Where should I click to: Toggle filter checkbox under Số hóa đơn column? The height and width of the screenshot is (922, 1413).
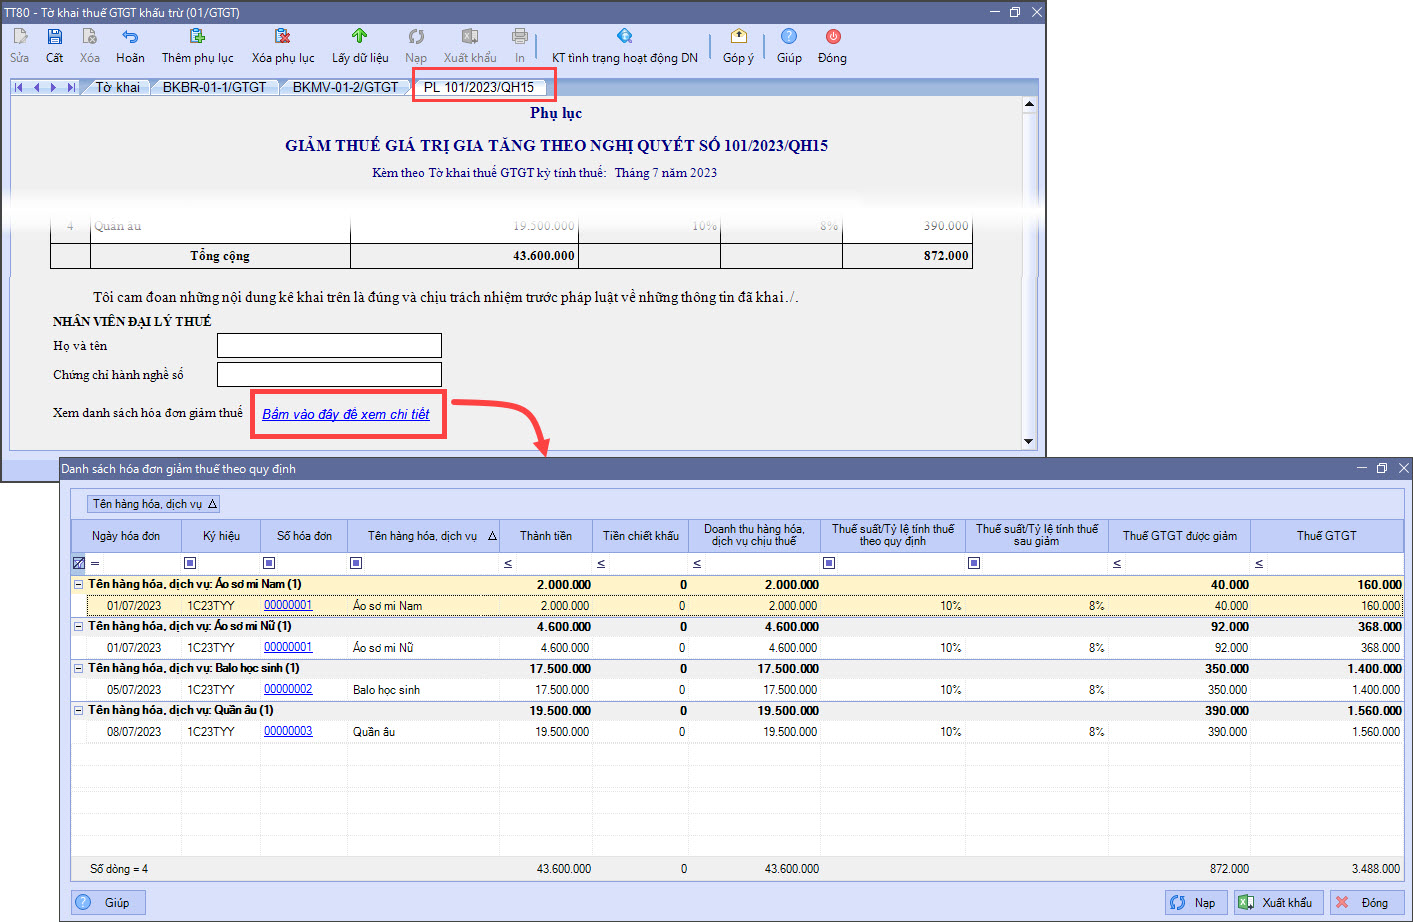(x=269, y=563)
